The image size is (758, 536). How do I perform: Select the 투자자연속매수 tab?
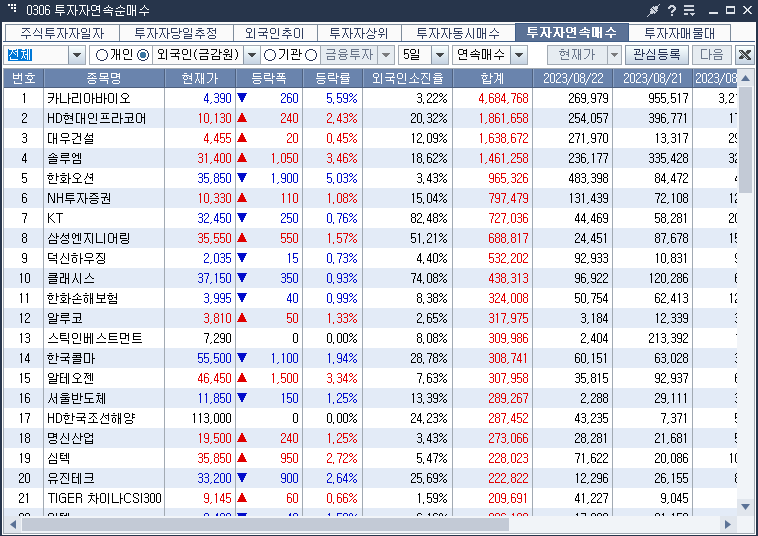click(571, 32)
